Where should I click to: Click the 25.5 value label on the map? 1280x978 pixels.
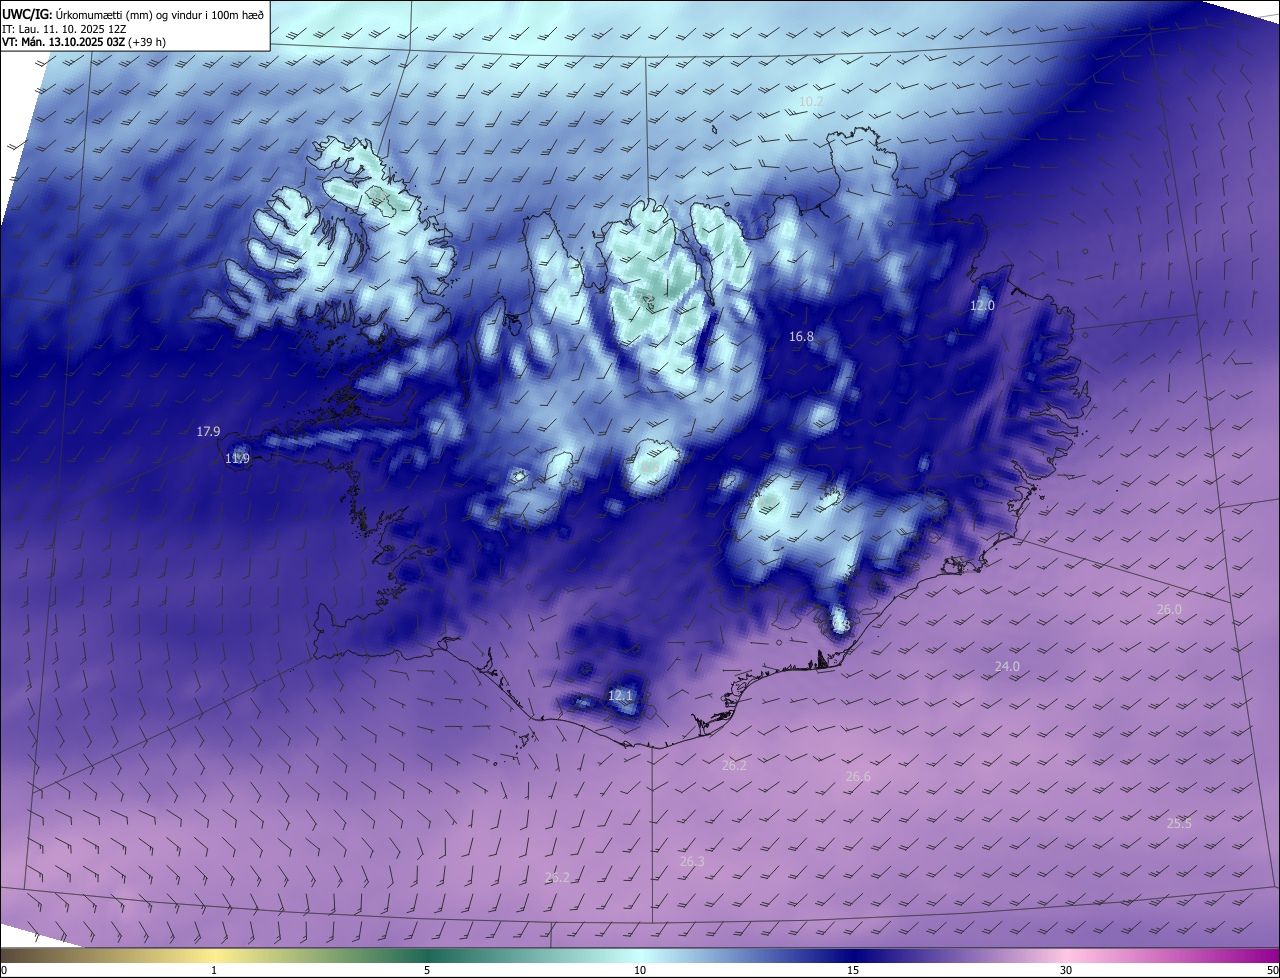point(1179,823)
